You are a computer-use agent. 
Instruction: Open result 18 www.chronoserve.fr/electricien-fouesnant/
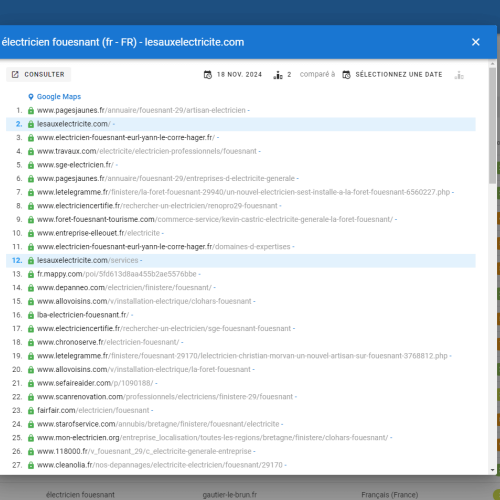click(x=108, y=342)
